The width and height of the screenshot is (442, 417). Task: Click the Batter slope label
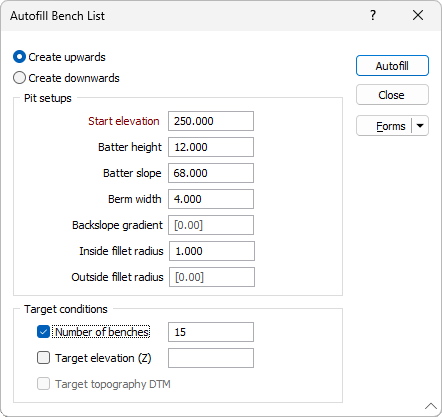pos(132,173)
